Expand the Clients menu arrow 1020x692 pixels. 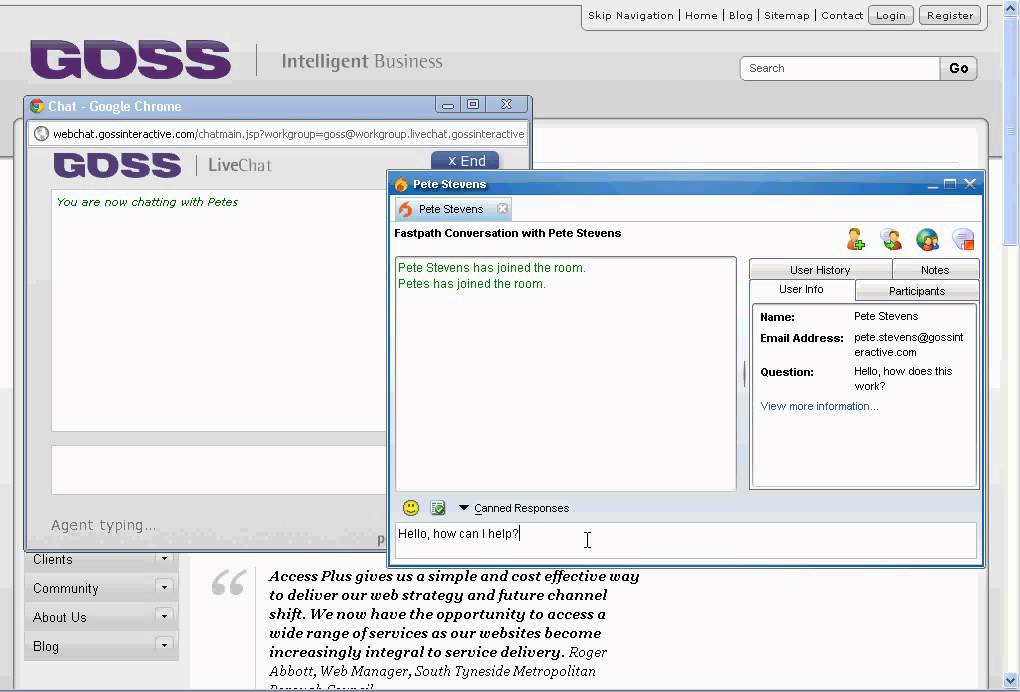(165, 559)
